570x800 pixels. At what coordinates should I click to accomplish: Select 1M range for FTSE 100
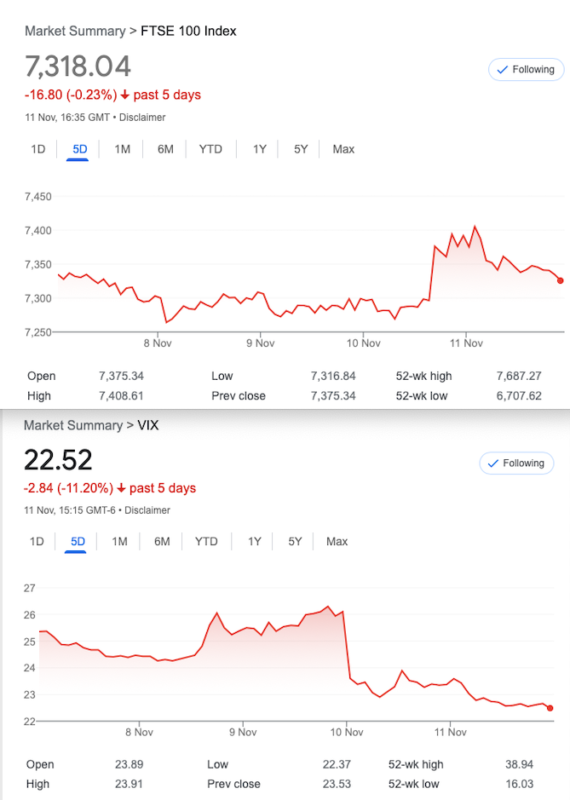pyautogui.click(x=122, y=149)
